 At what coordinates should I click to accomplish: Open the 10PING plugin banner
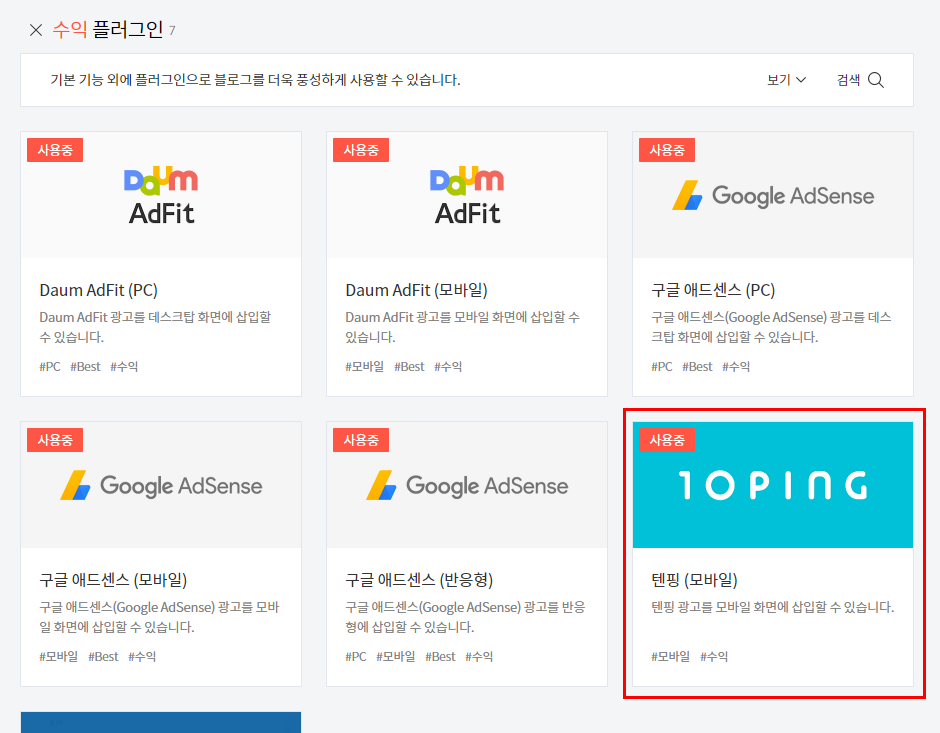(773, 485)
